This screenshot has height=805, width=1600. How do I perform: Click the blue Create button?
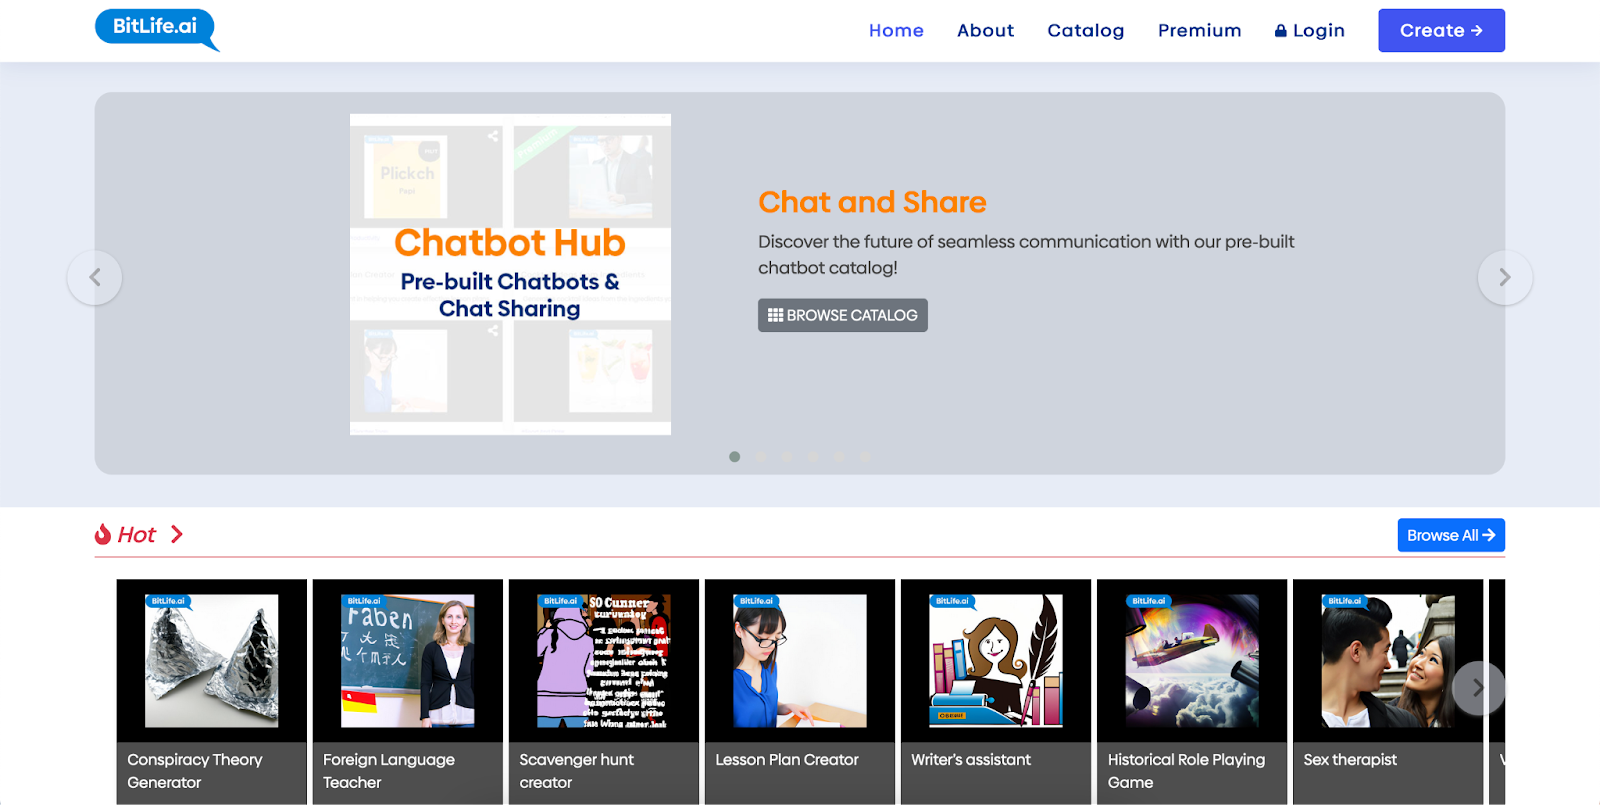pyautogui.click(x=1441, y=31)
